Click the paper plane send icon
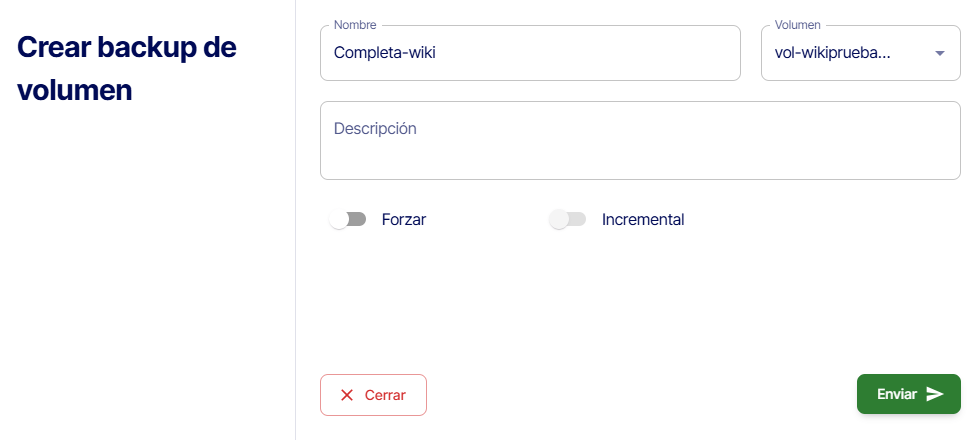Viewport: 977px width, 440px height. tap(935, 394)
